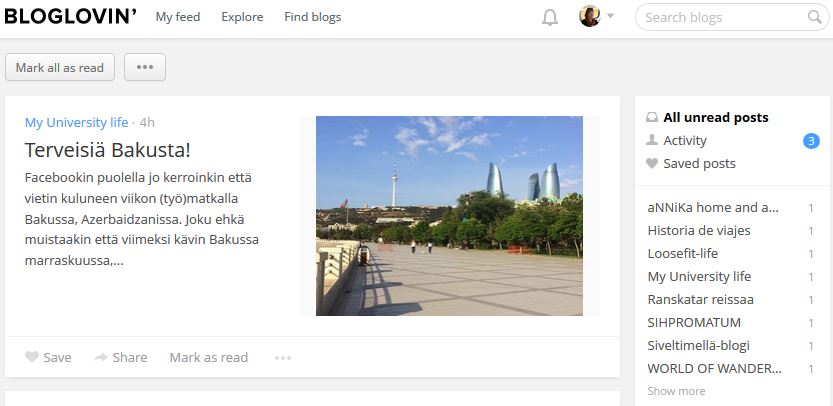The height and width of the screenshot is (406, 833).
Task: Expand blog list with Show more
Action: 676,391
